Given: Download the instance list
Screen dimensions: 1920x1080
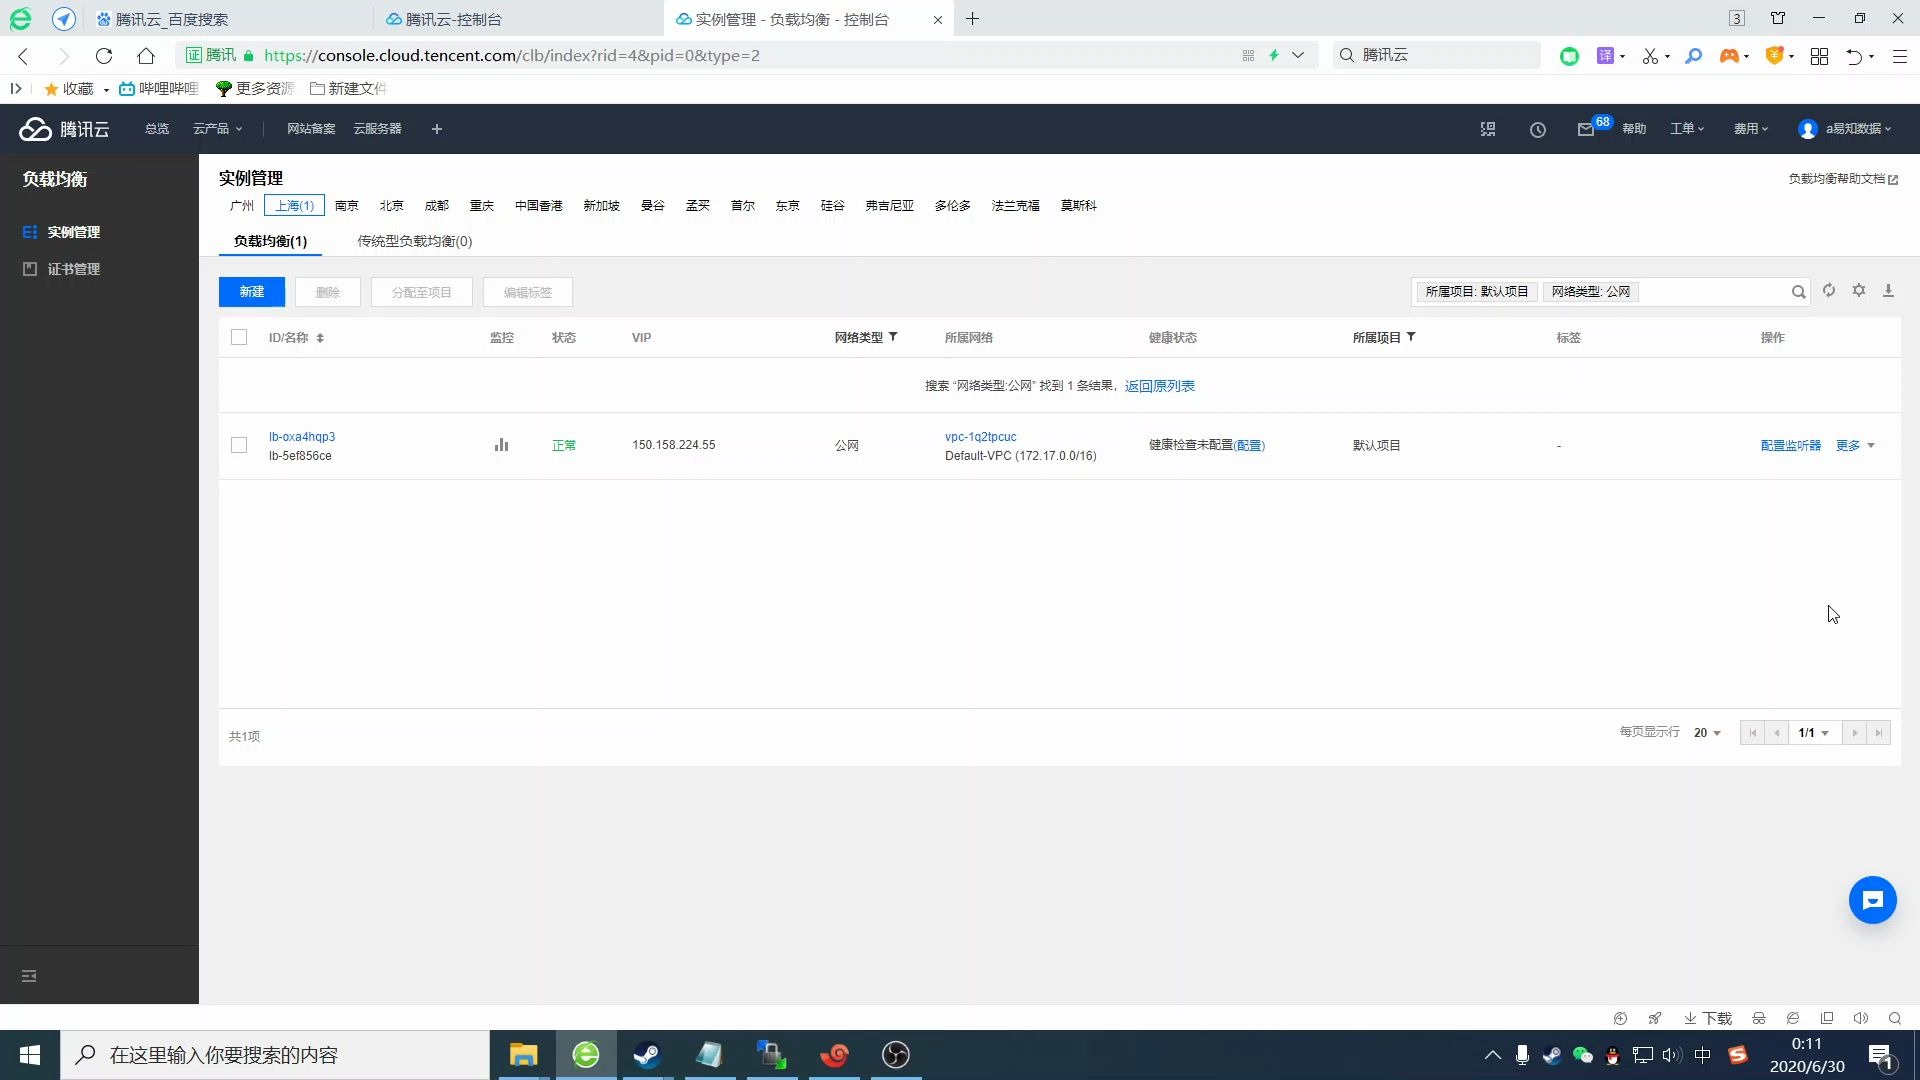Looking at the screenshot, I should [1889, 291].
